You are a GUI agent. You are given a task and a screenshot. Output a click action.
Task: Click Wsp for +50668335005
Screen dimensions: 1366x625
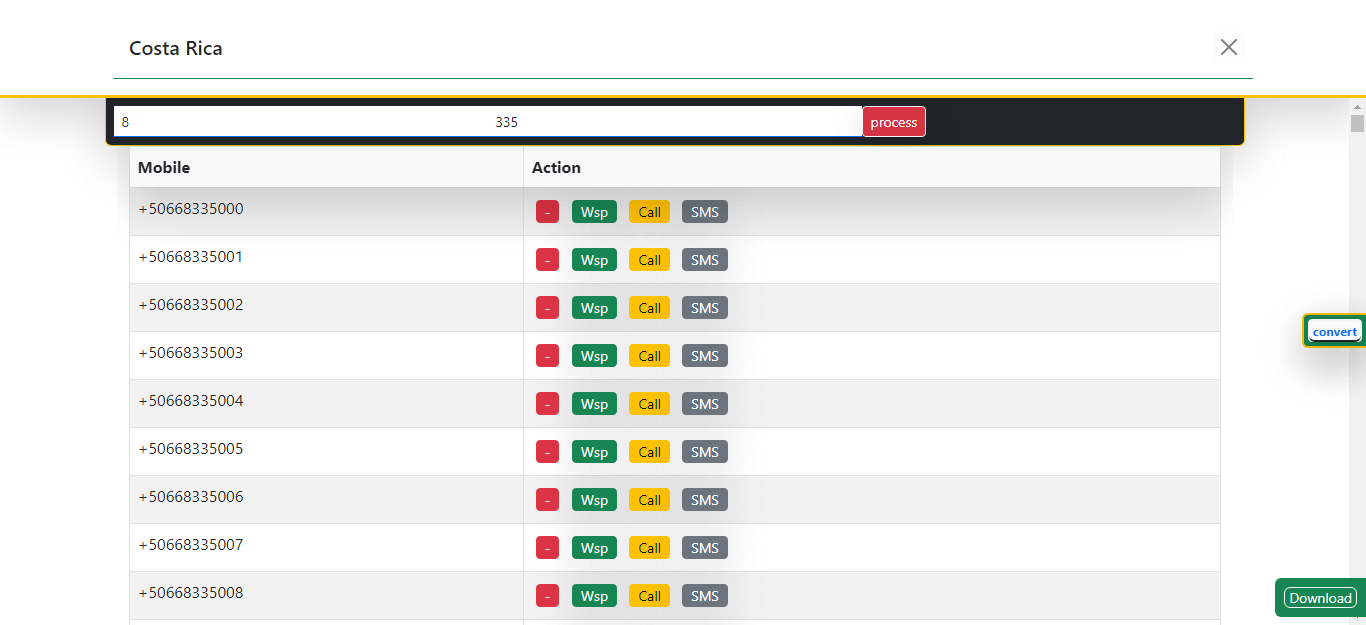tap(594, 452)
